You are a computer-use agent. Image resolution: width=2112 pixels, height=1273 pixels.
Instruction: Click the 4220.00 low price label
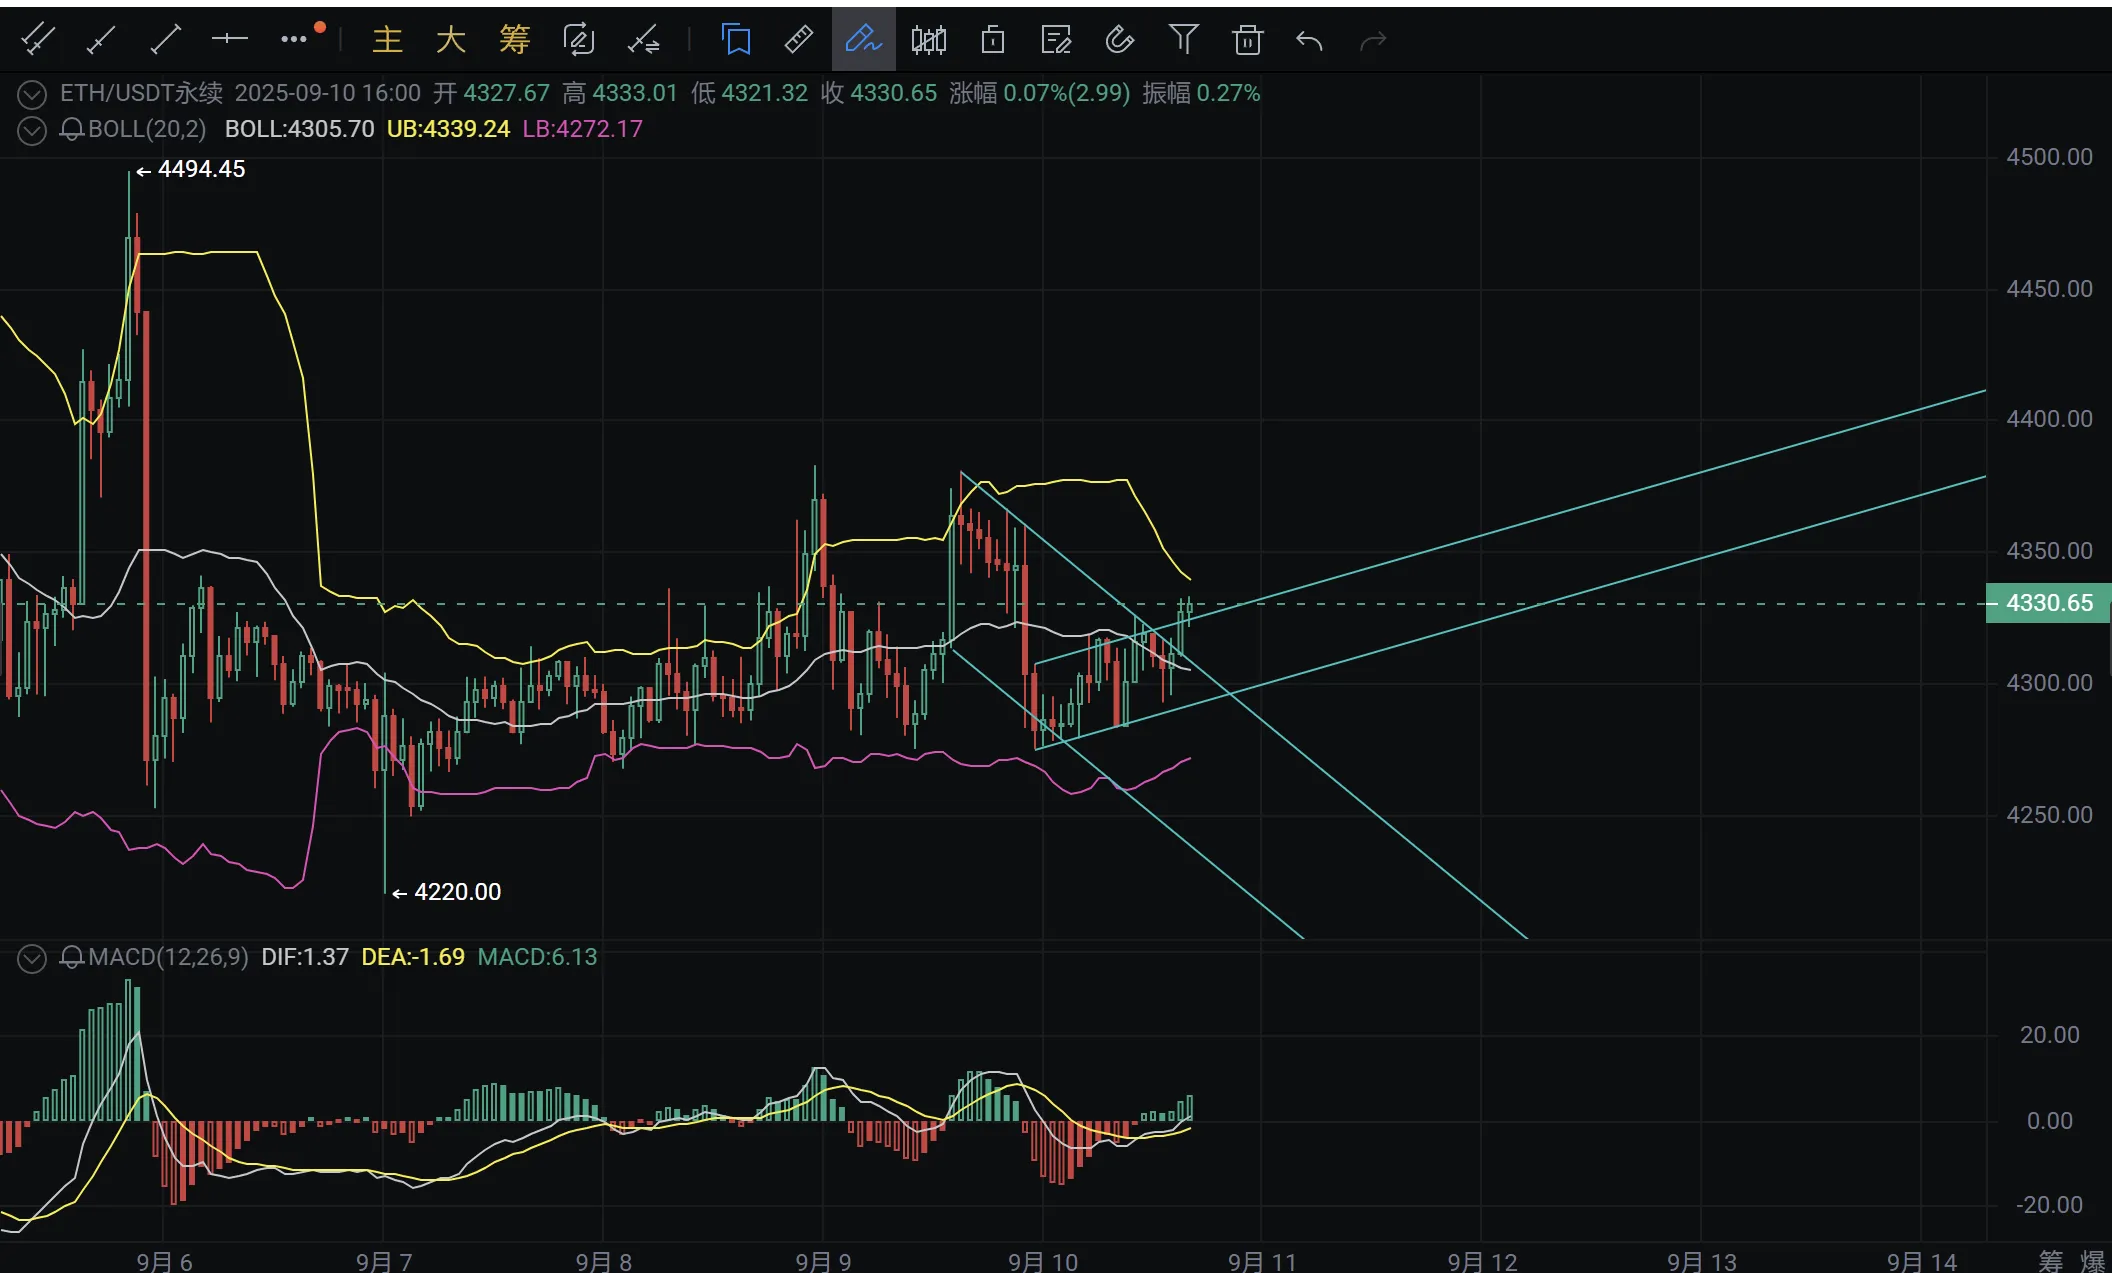[x=457, y=892]
